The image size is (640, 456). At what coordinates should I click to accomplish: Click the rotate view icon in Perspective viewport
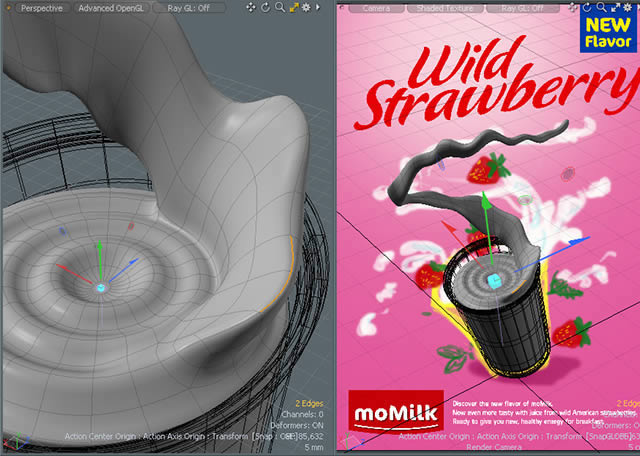click(265, 7)
